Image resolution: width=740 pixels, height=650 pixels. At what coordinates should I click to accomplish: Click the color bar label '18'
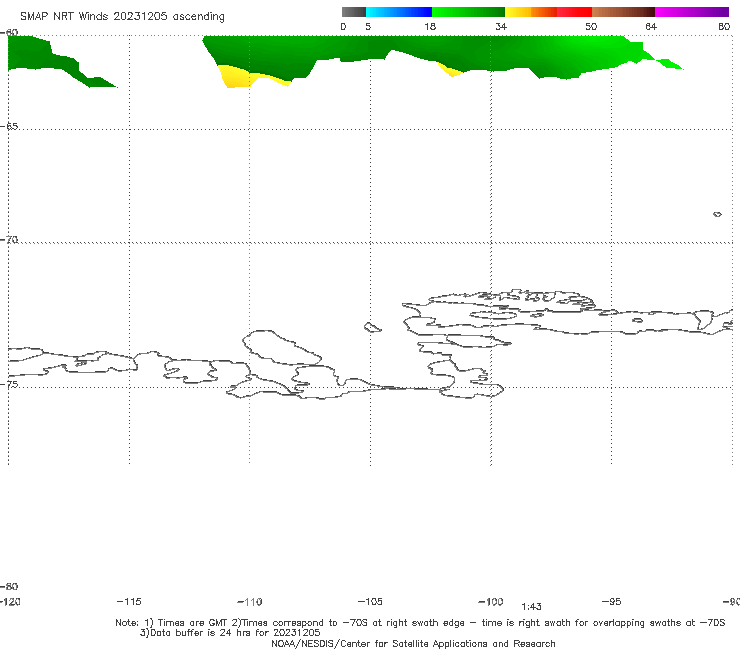tap(430, 26)
